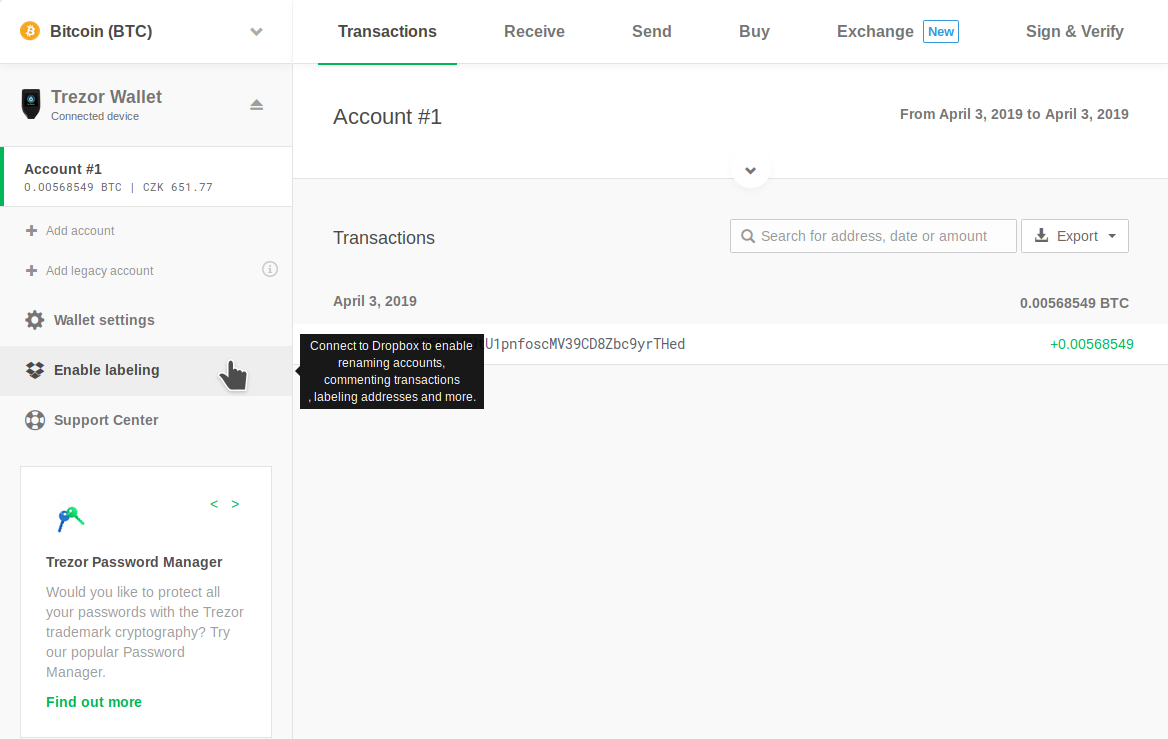Image resolution: width=1168 pixels, height=739 pixels.
Task: Click Enable labeling text
Action: [x=107, y=370]
